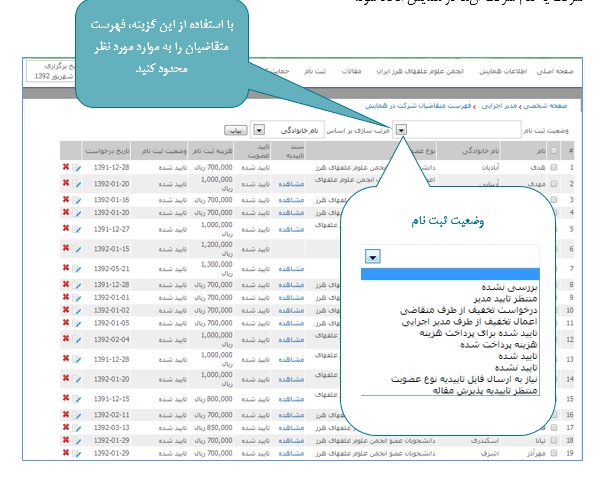Edit the first row dated 1391-12-28
This screenshot has height=482, width=604.
(76, 168)
